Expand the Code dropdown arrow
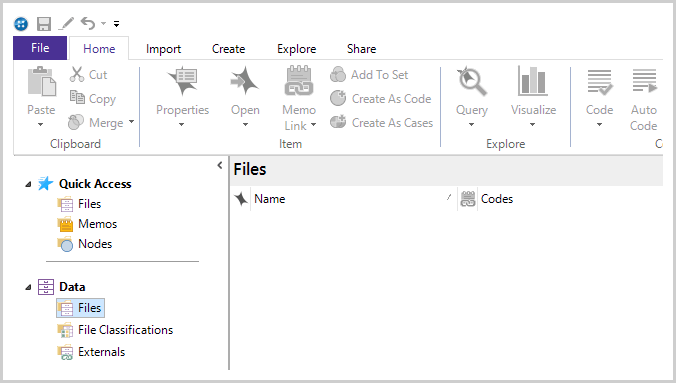676x383 pixels. 599,125
